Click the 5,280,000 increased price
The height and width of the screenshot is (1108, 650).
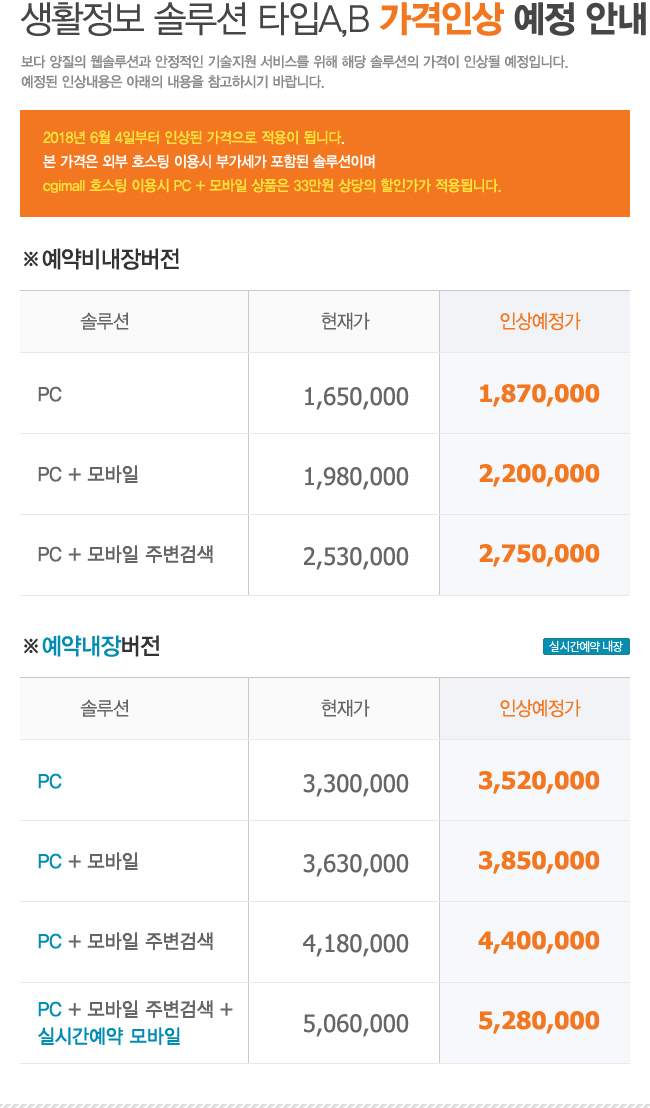tap(539, 1021)
